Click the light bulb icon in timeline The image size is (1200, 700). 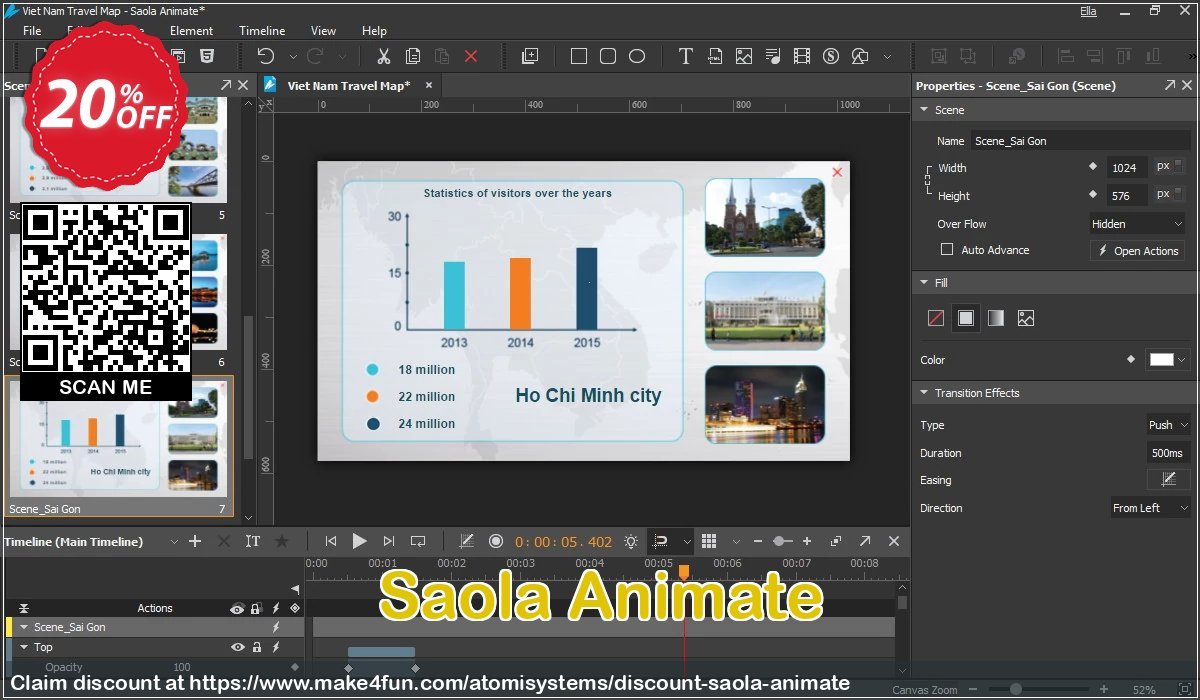pyautogui.click(x=631, y=541)
